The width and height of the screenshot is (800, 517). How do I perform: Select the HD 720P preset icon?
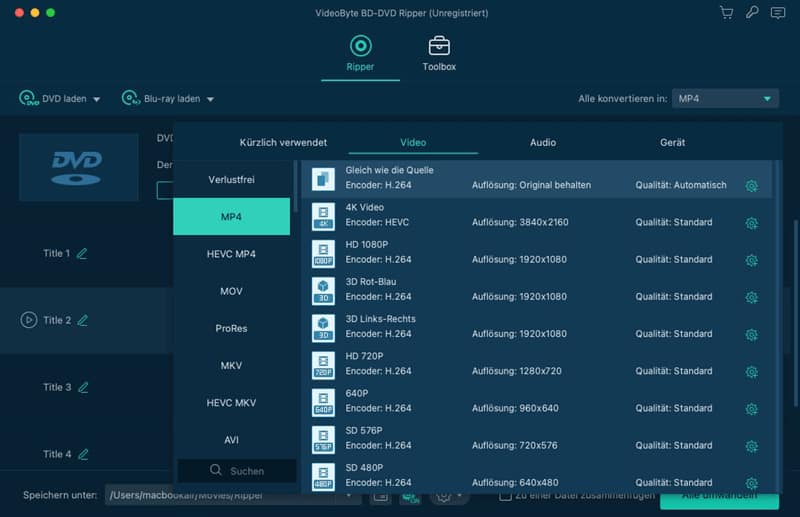323,365
